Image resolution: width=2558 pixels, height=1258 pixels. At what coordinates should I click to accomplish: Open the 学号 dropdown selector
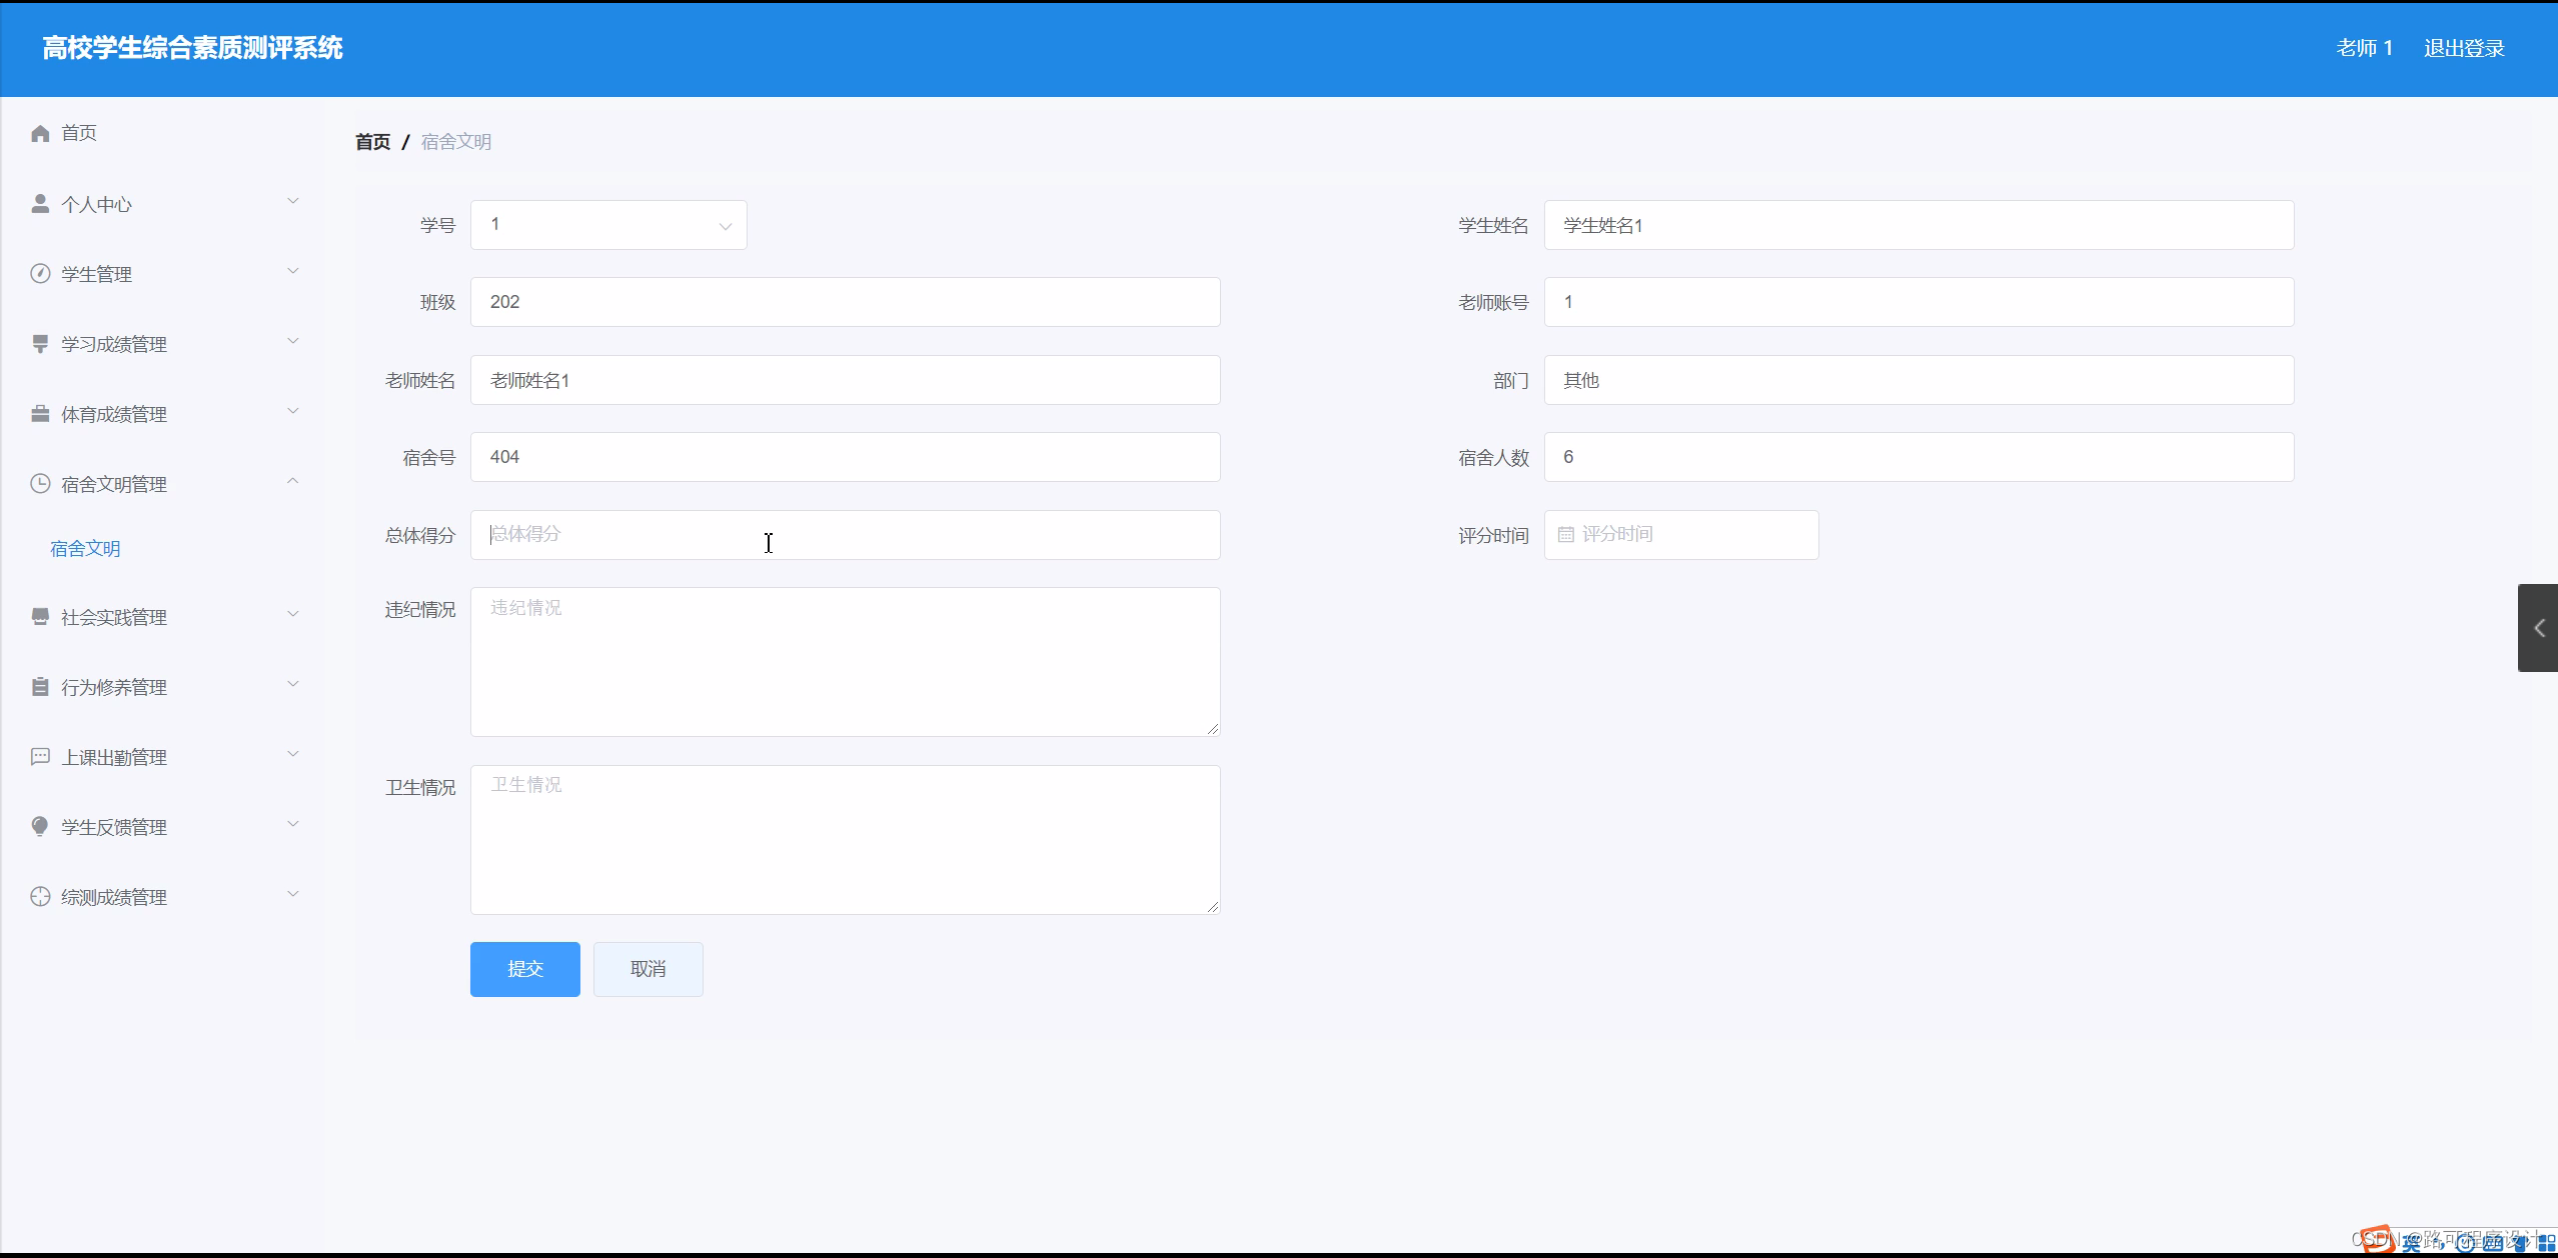point(608,225)
